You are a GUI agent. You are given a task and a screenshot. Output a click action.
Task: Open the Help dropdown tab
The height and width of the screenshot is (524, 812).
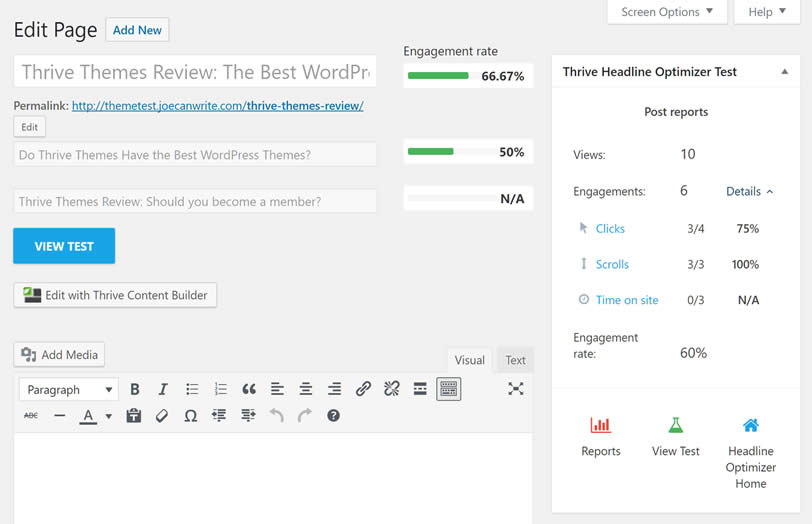(767, 11)
